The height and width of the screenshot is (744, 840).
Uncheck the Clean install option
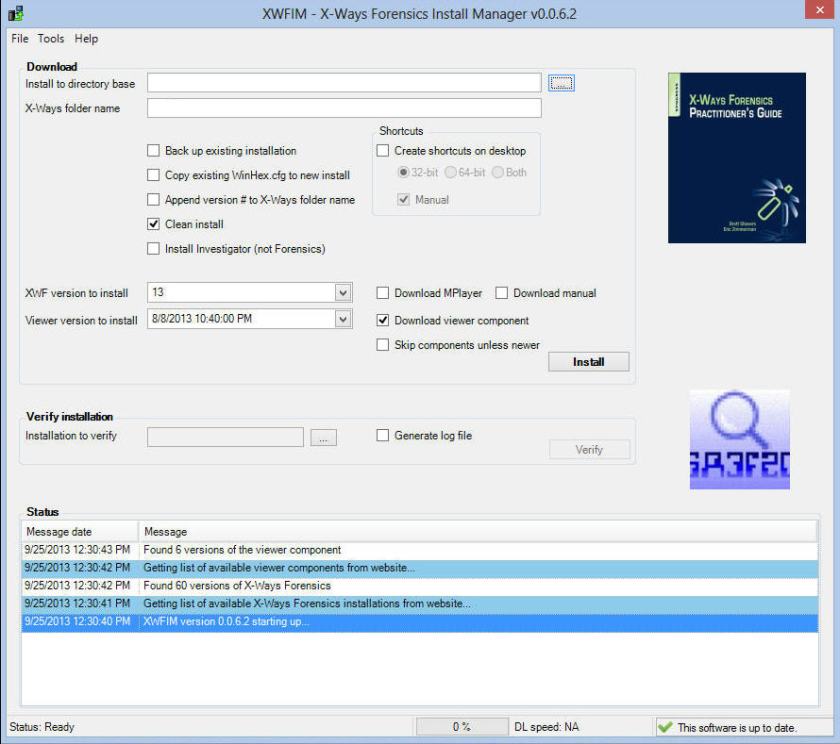coord(154,224)
